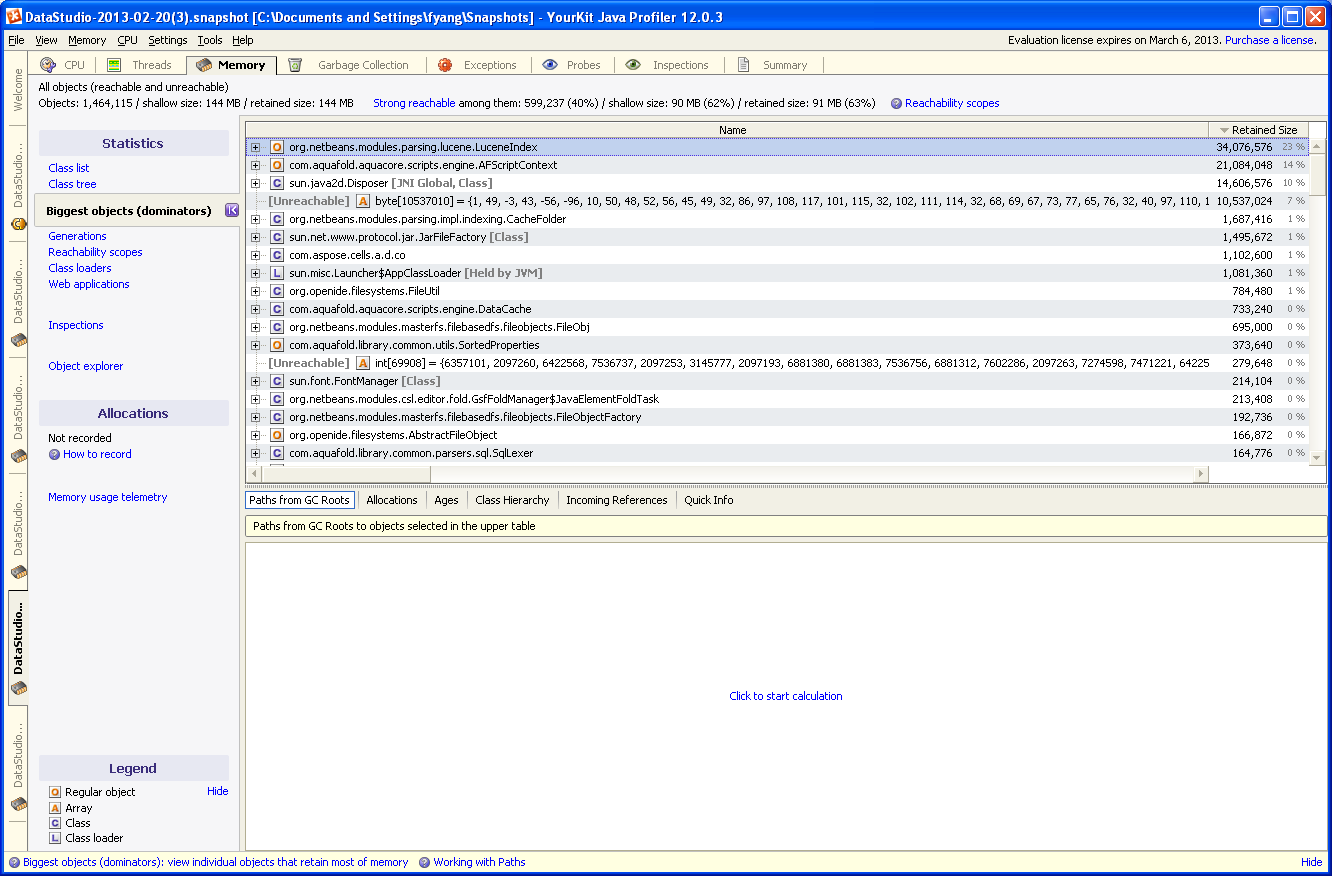Open Class list in Statistics
Image resolution: width=1332 pixels, height=876 pixels.
pyautogui.click(x=69, y=168)
